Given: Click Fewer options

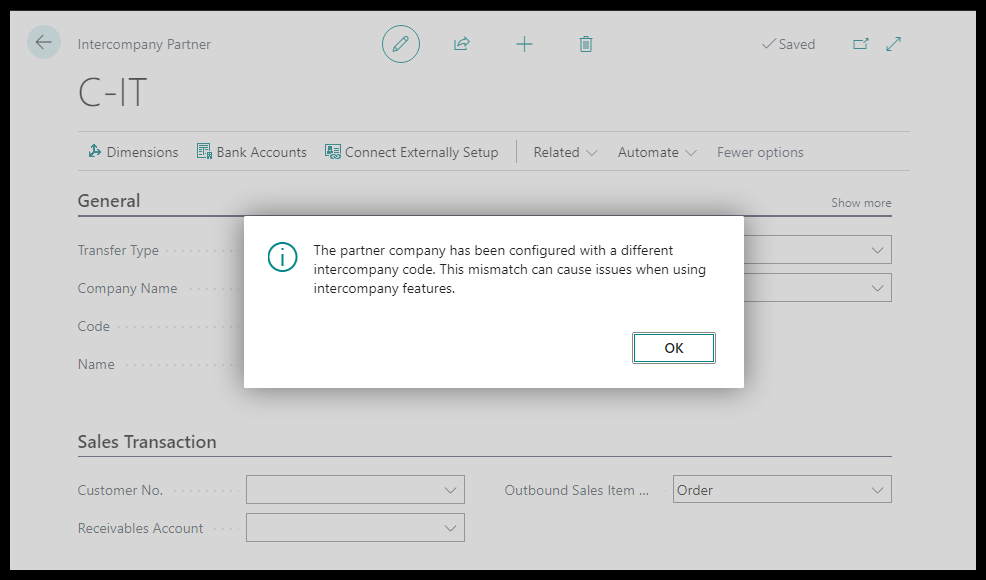Looking at the screenshot, I should click(x=760, y=152).
